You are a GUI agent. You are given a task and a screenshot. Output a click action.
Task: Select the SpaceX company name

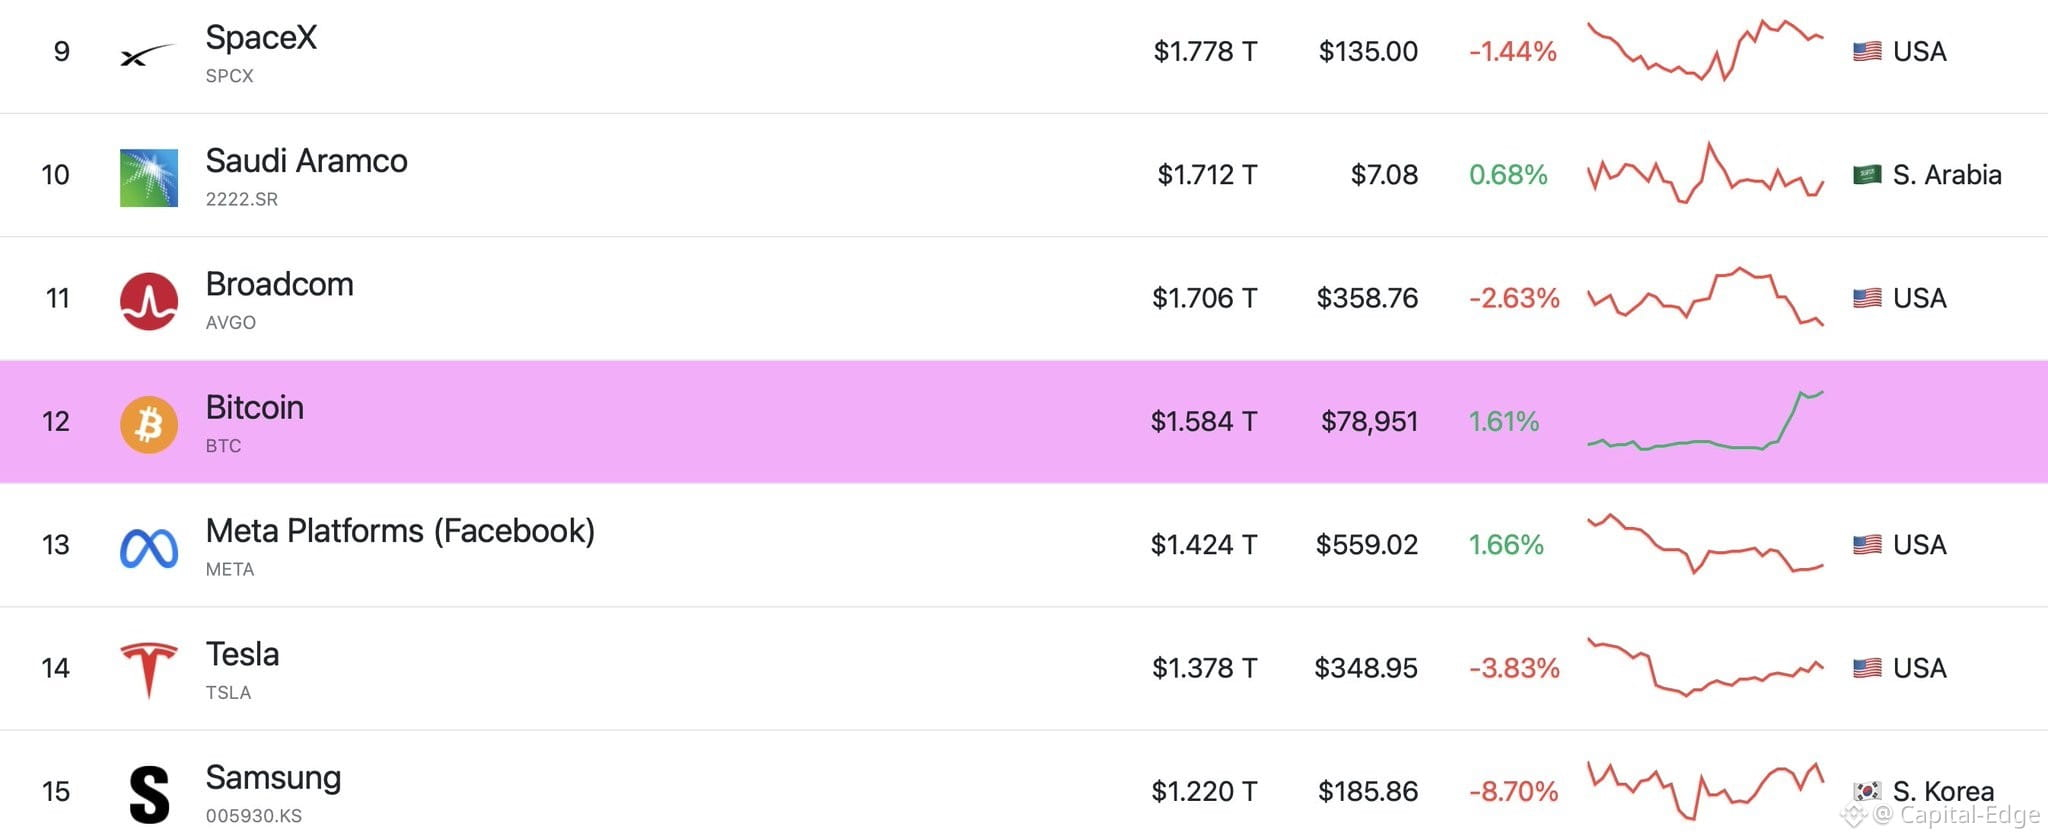pyautogui.click(x=261, y=38)
